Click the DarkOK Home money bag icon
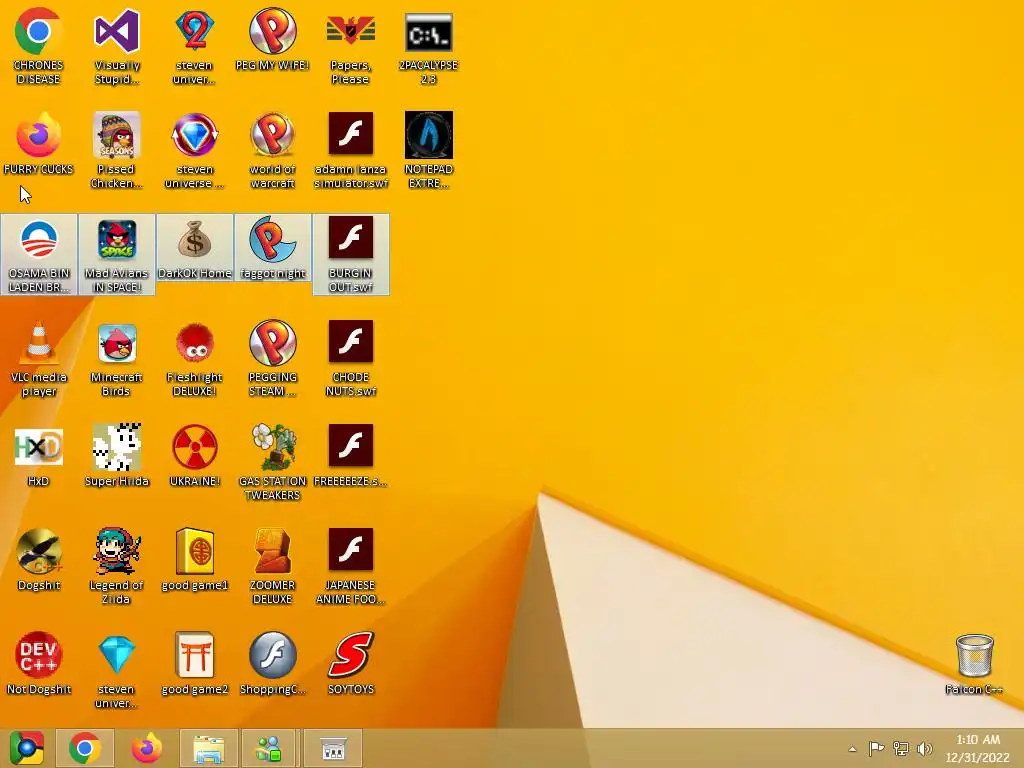This screenshot has width=1024, height=768. pyautogui.click(x=195, y=248)
